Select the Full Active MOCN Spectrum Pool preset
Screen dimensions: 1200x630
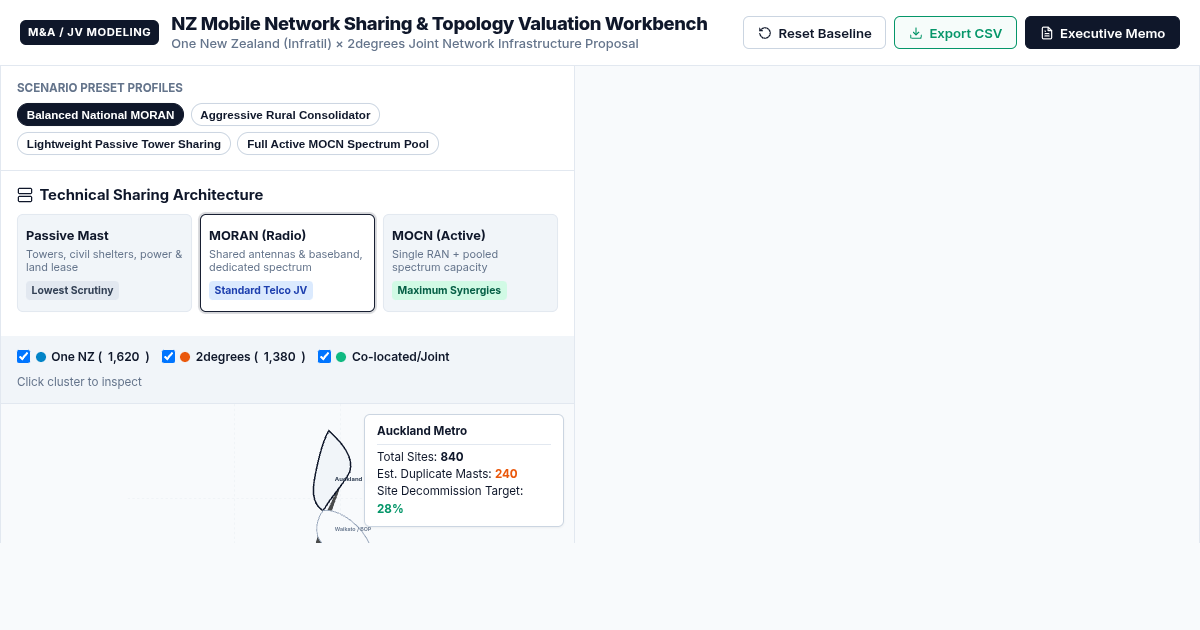338,144
